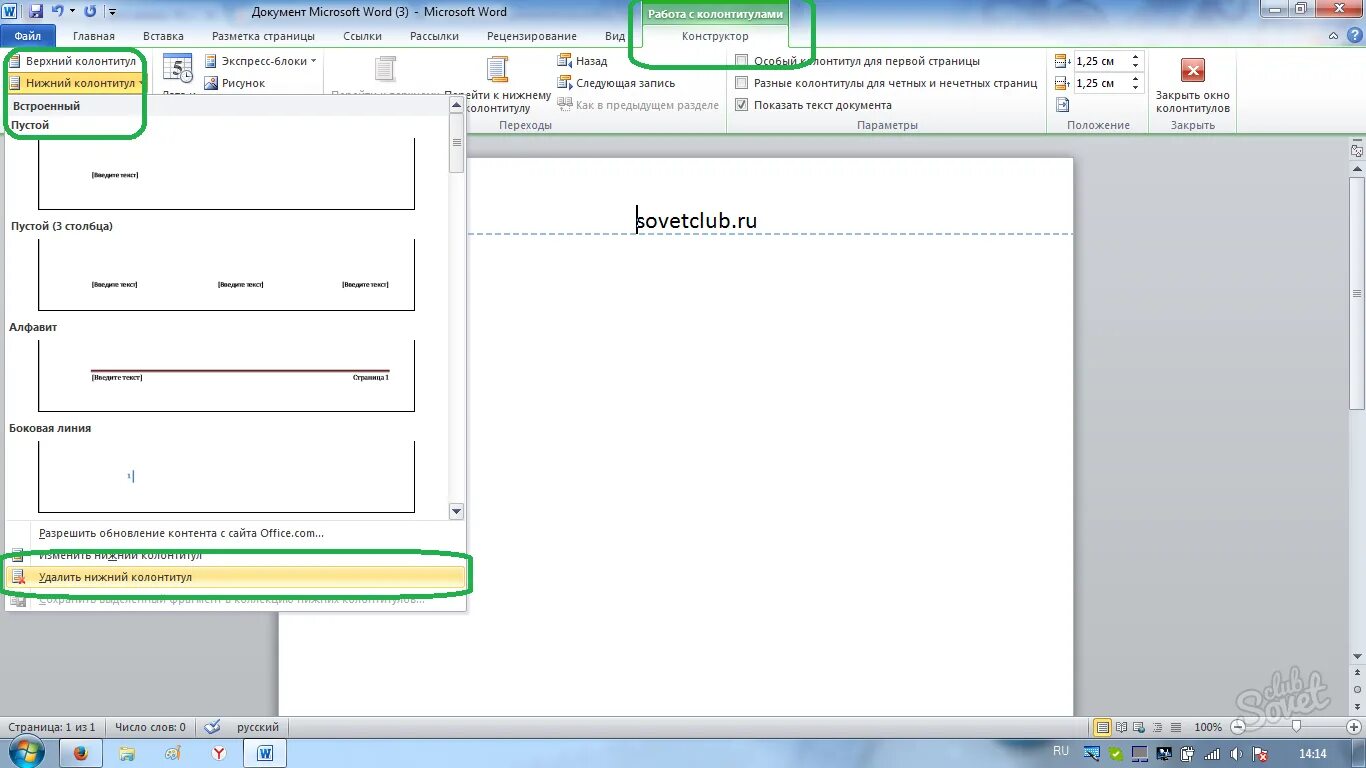Open quick access toolbar customize arrow
Screen dimensions: 1366x768
tap(111, 12)
